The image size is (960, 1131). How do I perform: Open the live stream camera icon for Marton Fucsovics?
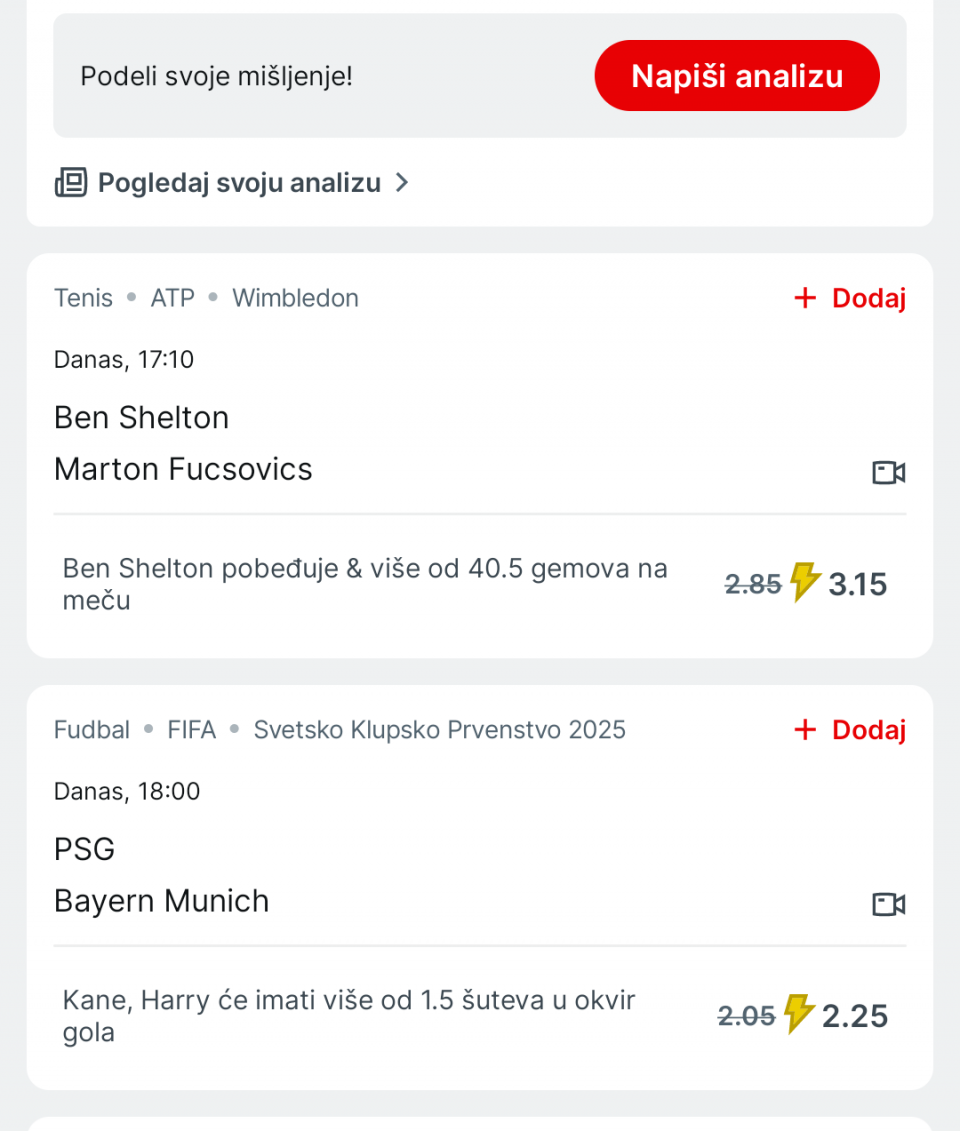(889, 472)
